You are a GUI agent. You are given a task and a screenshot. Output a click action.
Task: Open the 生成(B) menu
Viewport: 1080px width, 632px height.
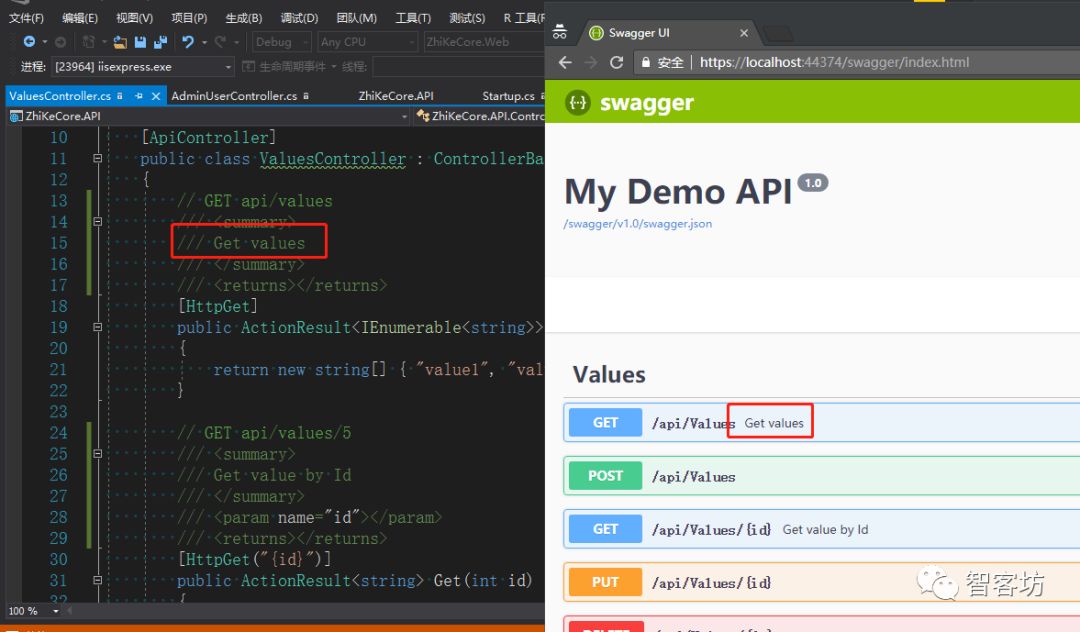(244, 18)
